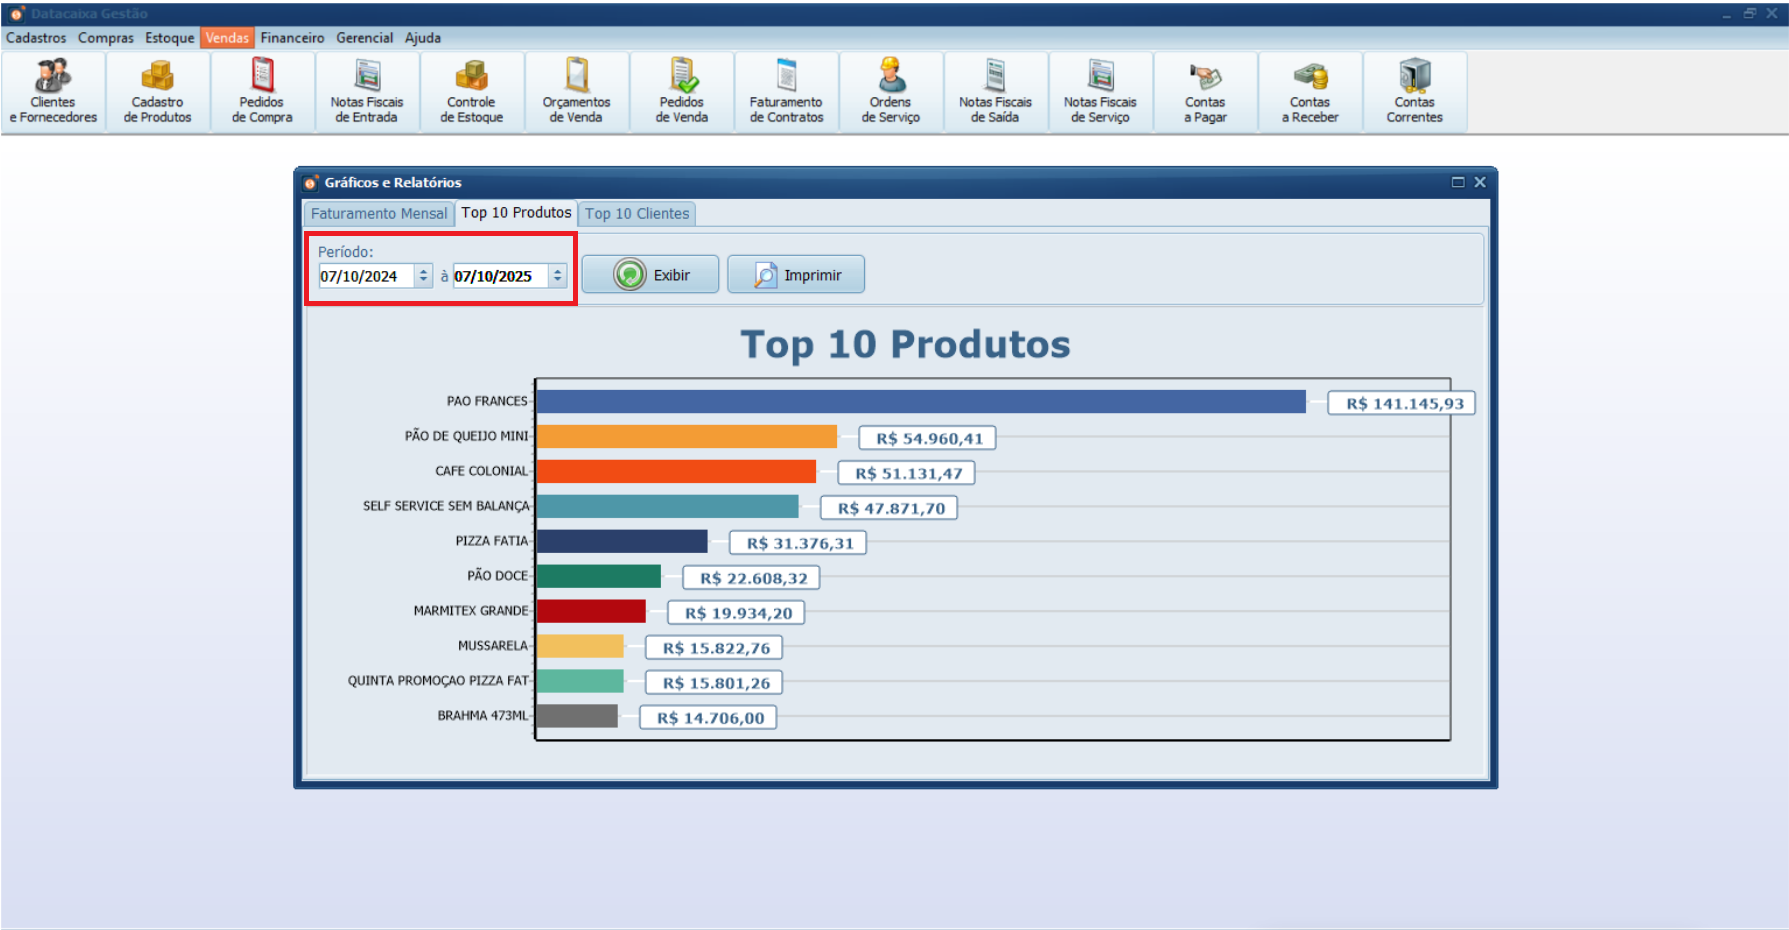Open Contas a Pagar in the toolbar
1789x930 pixels.
(x=1205, y=91)
